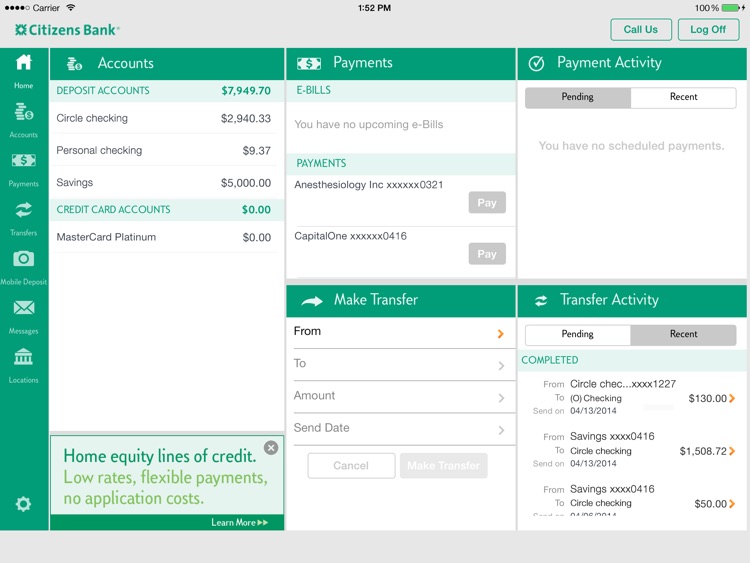Viewport: 750px width, 563px height.
Task: Click the Payment Activity checkmark icon
Action: click(x=536, y=63)
